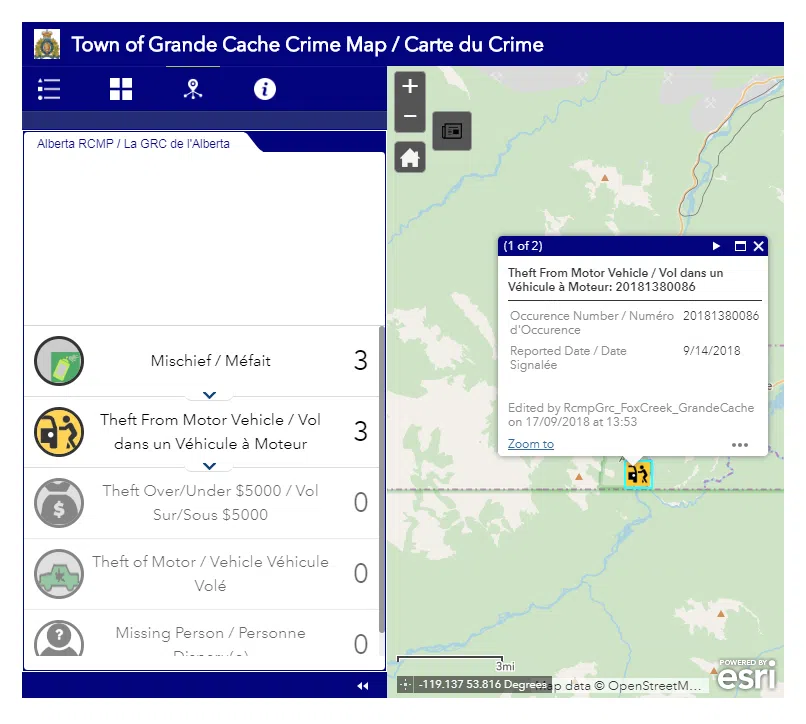806x724 pixels.
Task: Show the next popup record with the arrow
Action: pyautogui.click(x=716, y=246)
